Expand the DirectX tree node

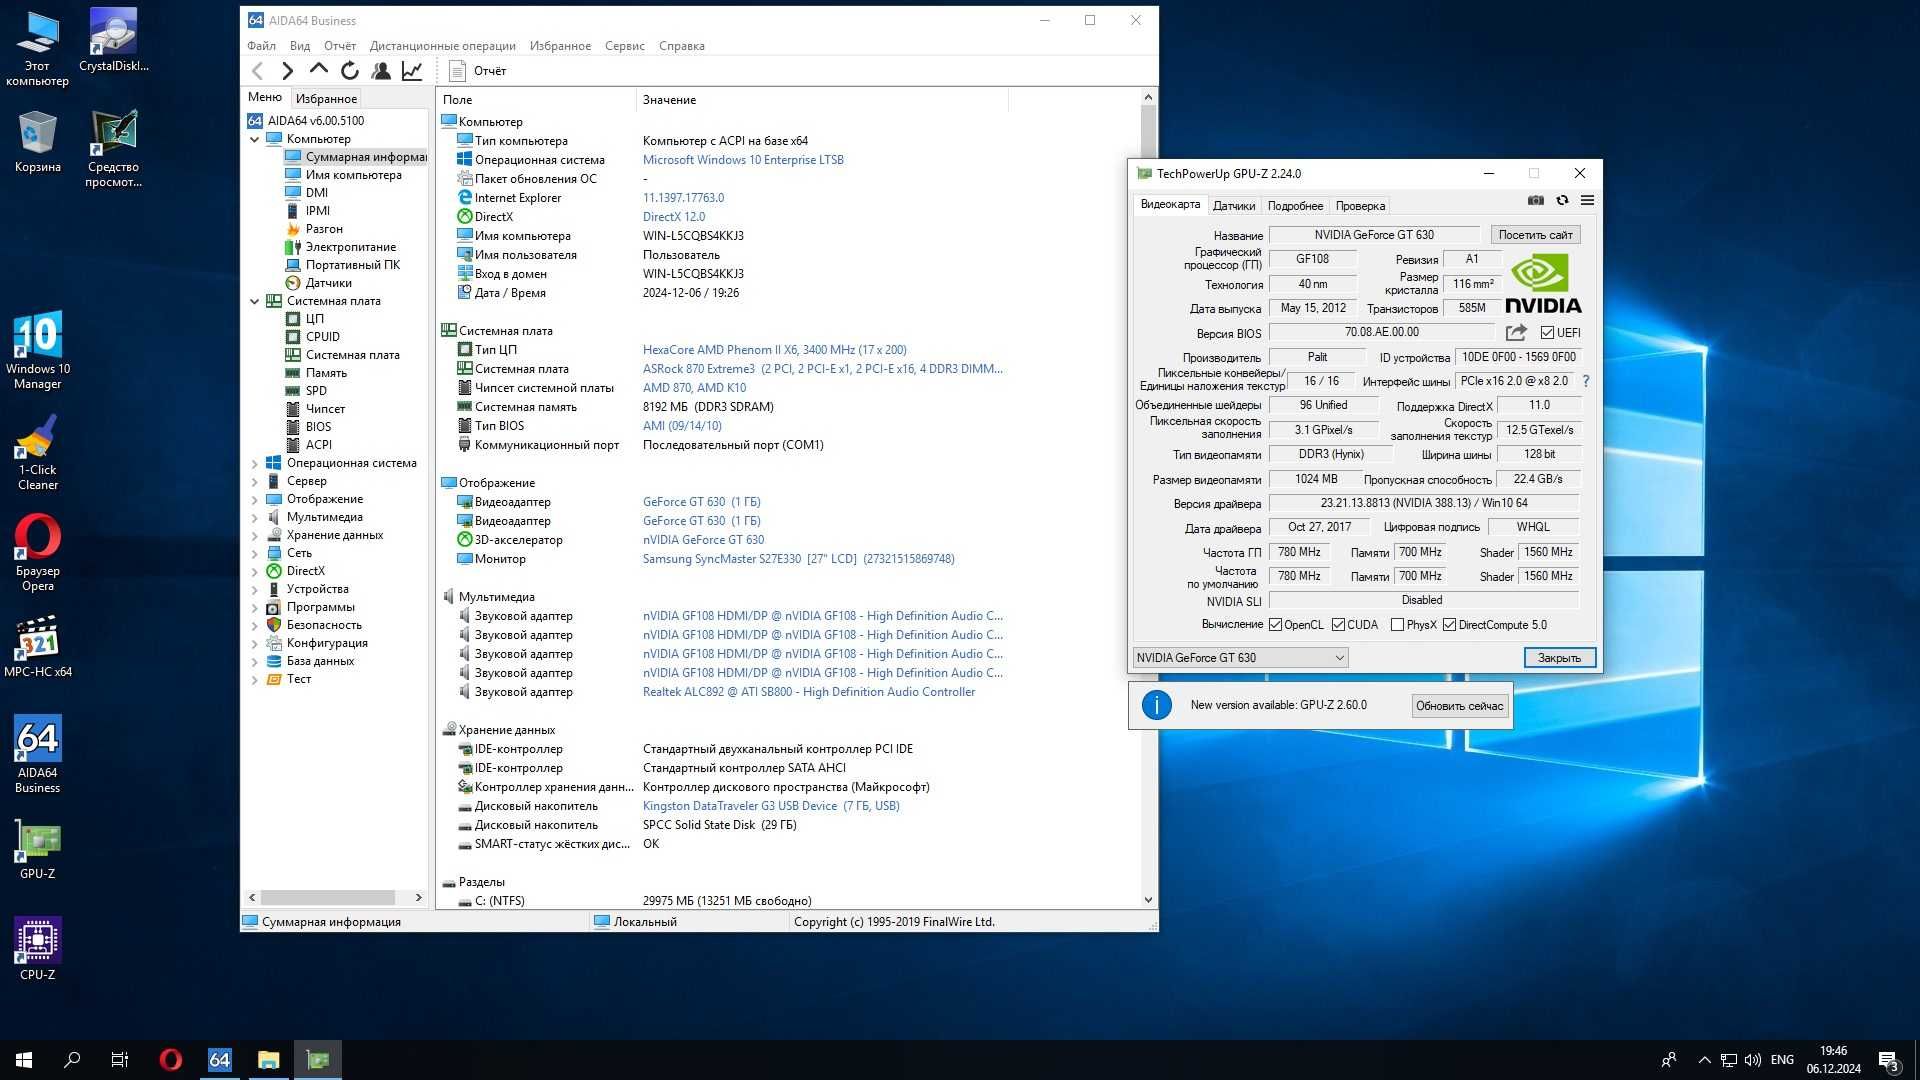255,572
